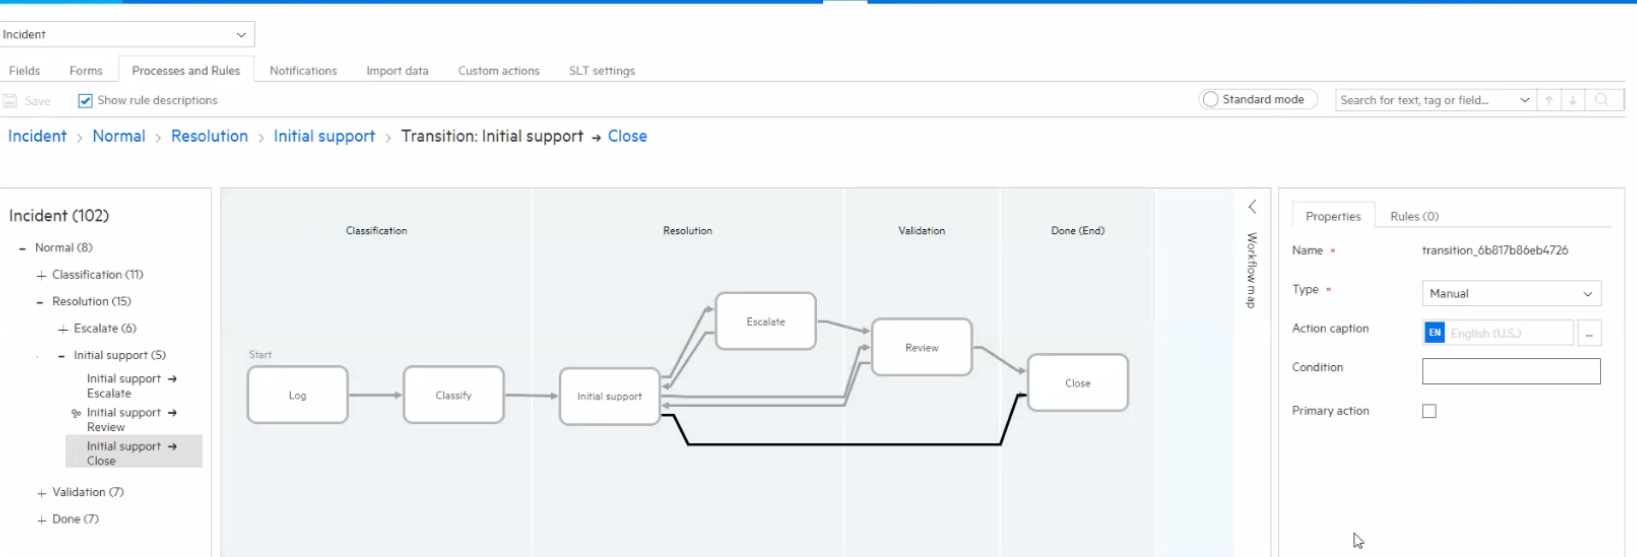Open the Type Manual dropdown
The height and width of the screenshot is (557, 1637).
click(x=1511, y=293)
